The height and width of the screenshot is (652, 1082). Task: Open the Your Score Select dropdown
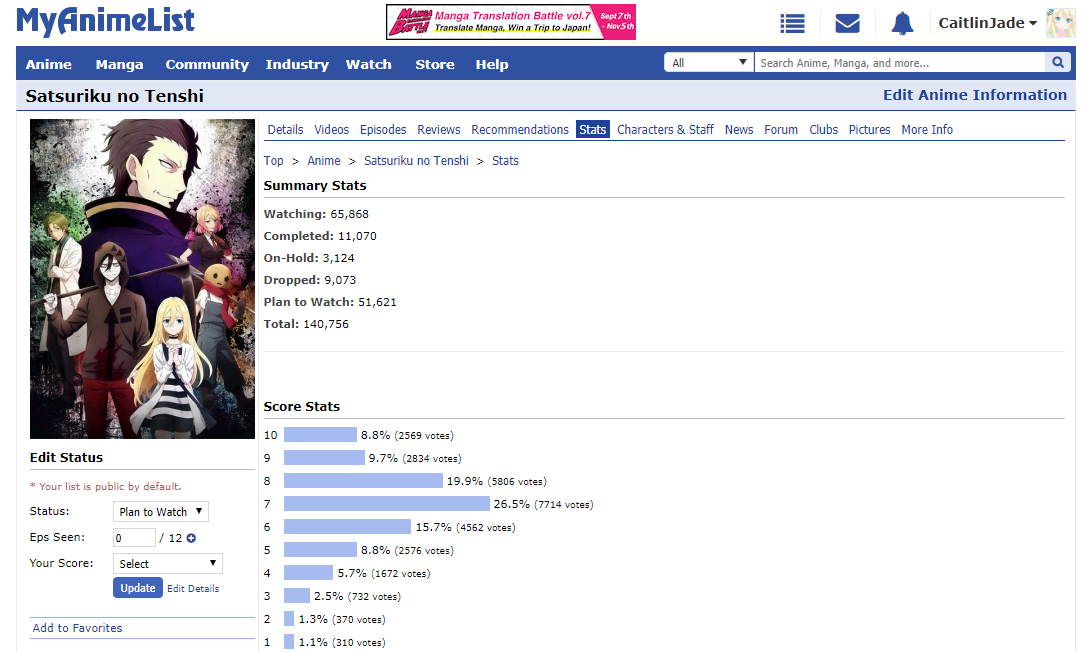pos(168,564)
